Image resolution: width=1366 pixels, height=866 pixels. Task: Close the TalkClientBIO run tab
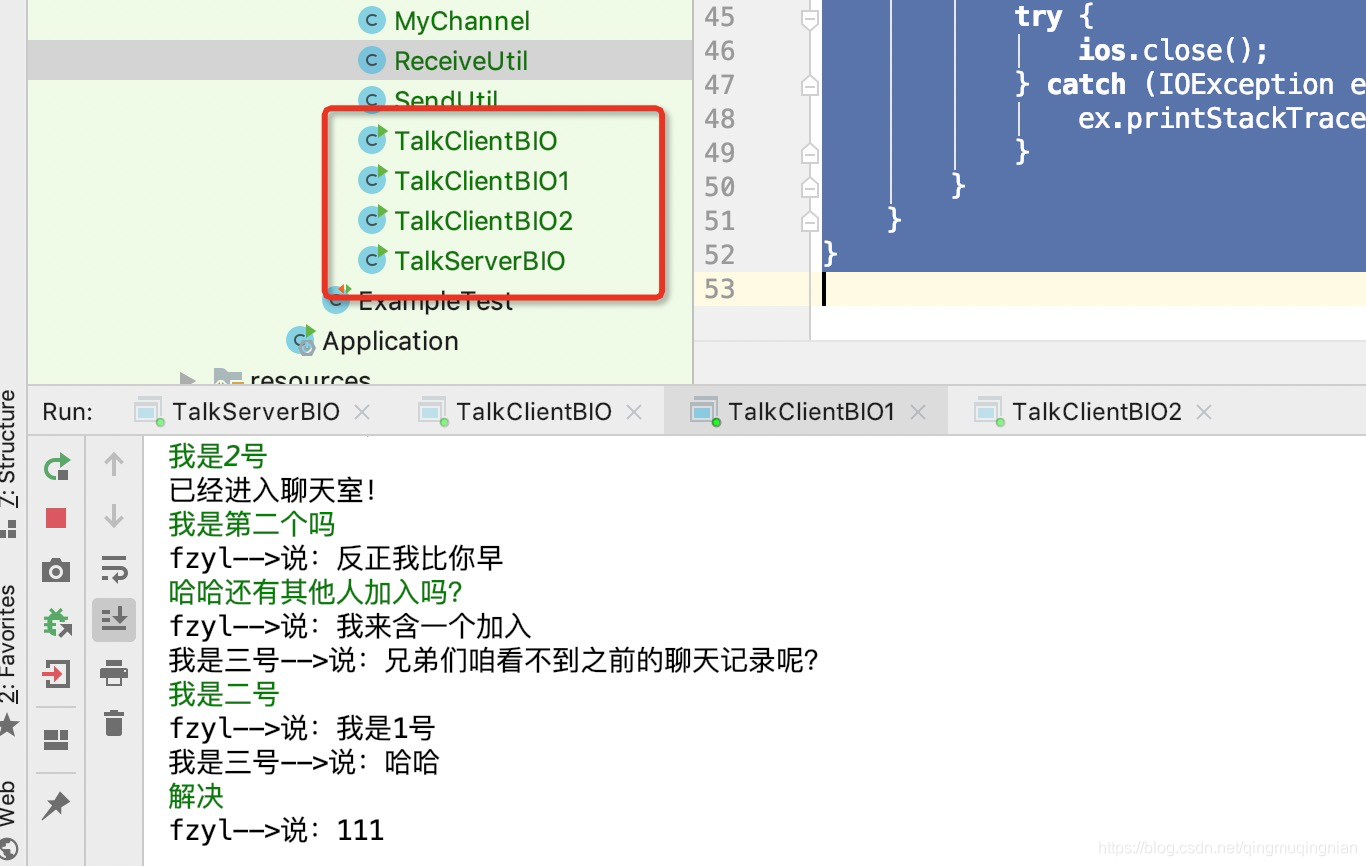click(x=634, y=412)
